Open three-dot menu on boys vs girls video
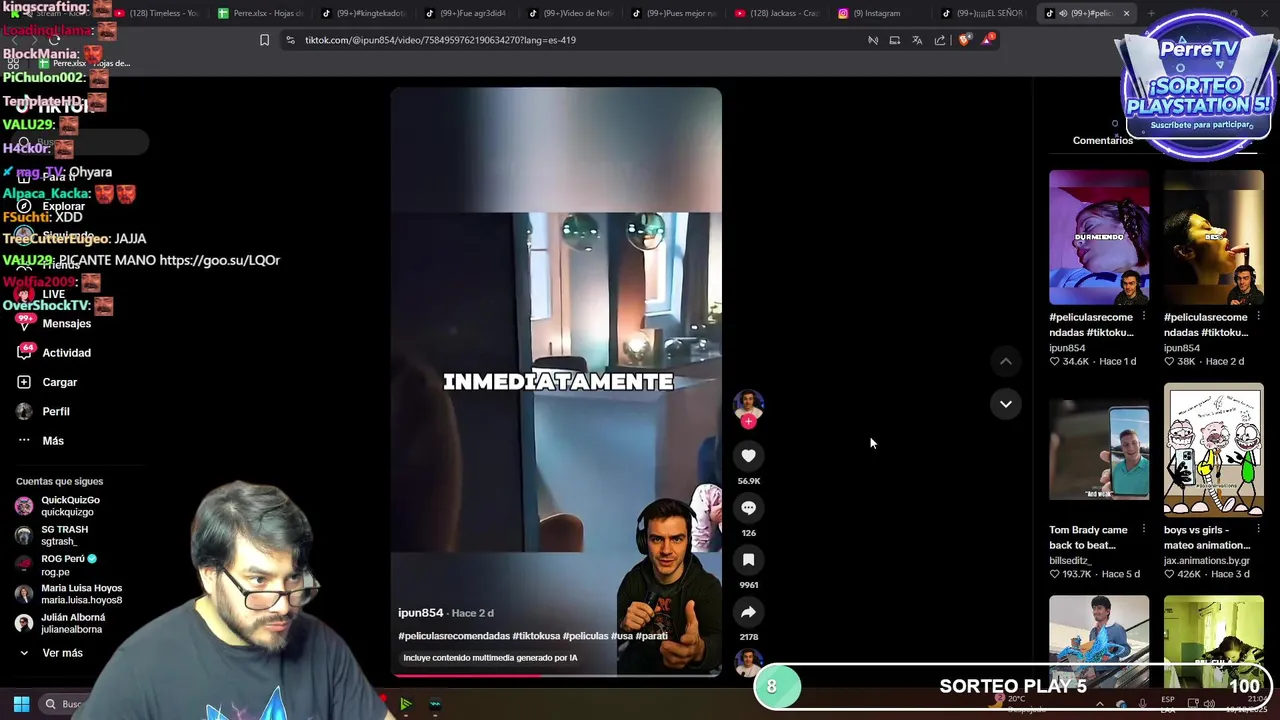This screenshot has height=720, width=1280. point(1258,530)
